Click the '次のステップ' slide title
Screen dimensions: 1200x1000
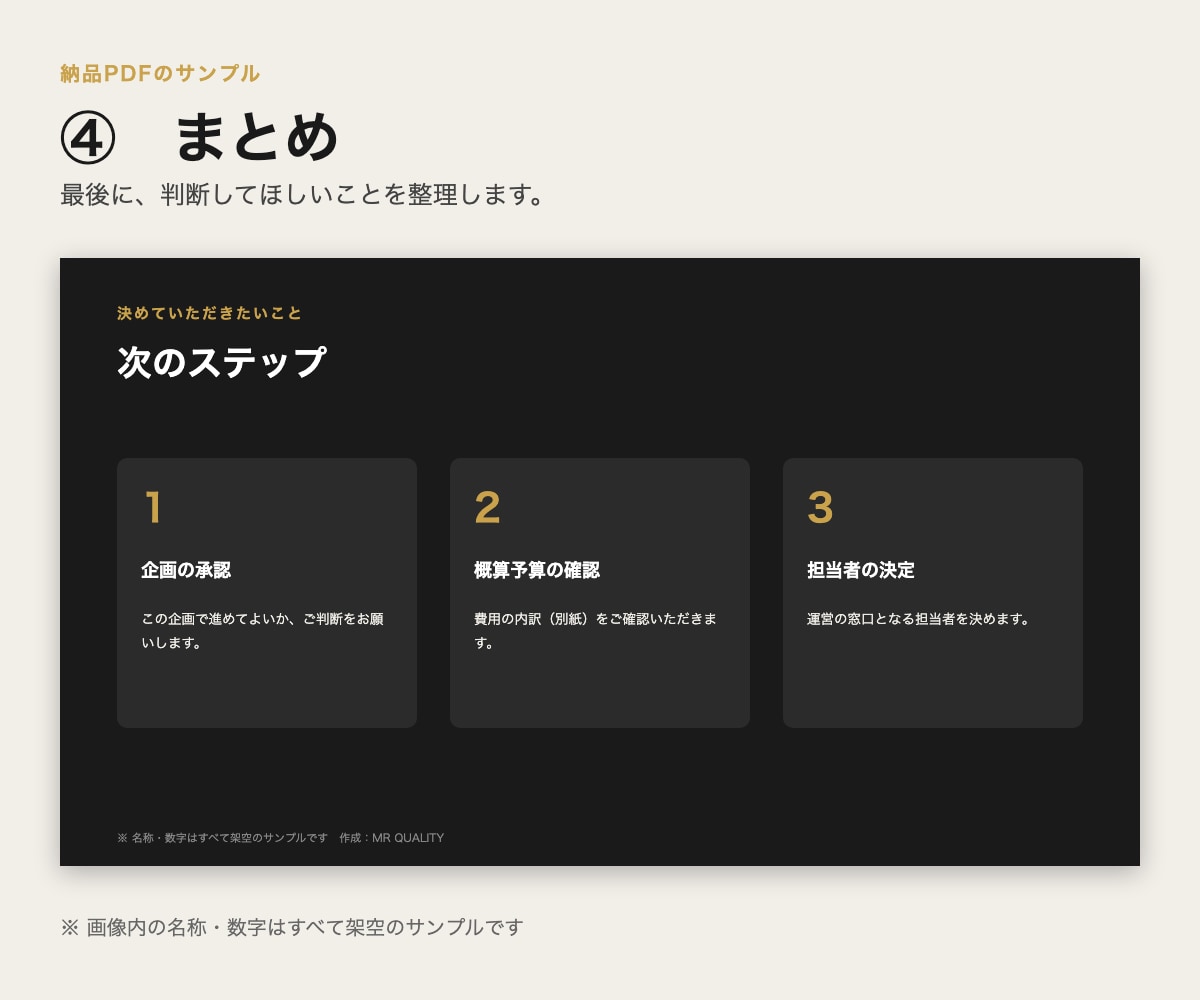(x=222, y=362)
